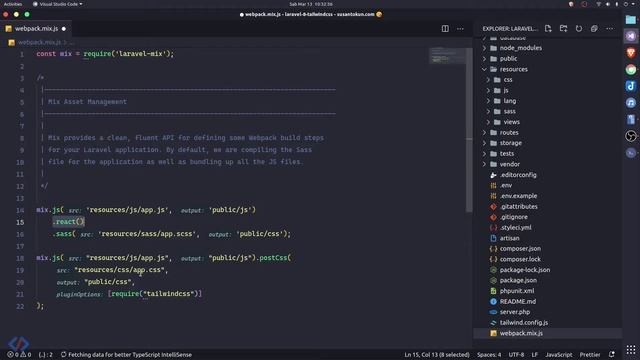Click Prettier status bar item
The height and width of the screenshot is (360, 640).
[590, 355]
